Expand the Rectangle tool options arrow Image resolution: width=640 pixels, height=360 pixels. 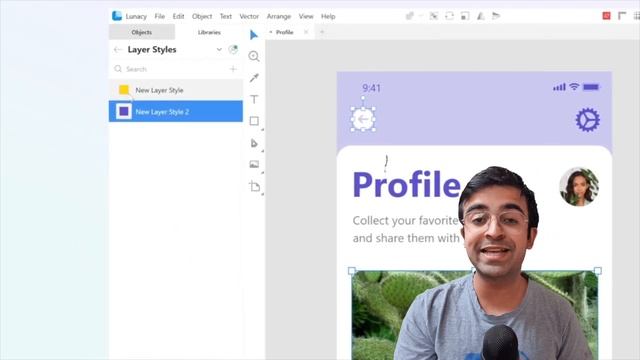tap(262, 129)
